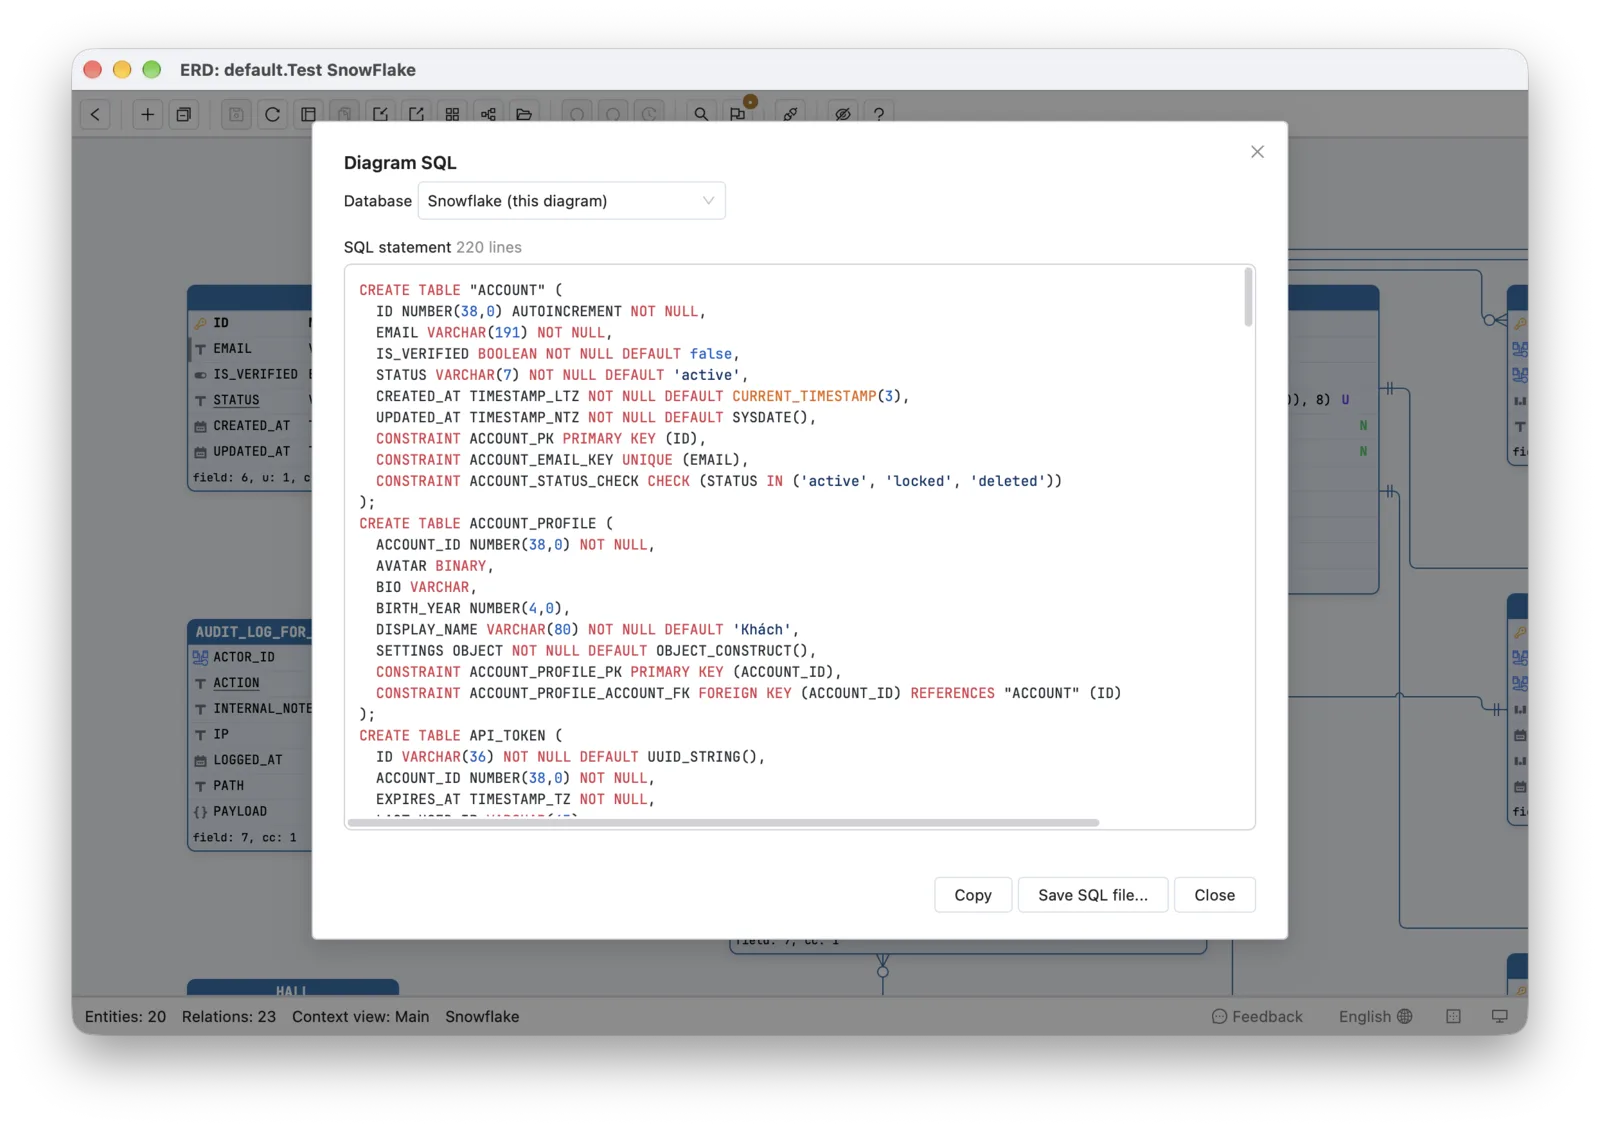This screenshot has height=1130, width=1600.
Task: Click the Relations: 23 status text
Action: pyautogui.click(x=229, y=1016)
